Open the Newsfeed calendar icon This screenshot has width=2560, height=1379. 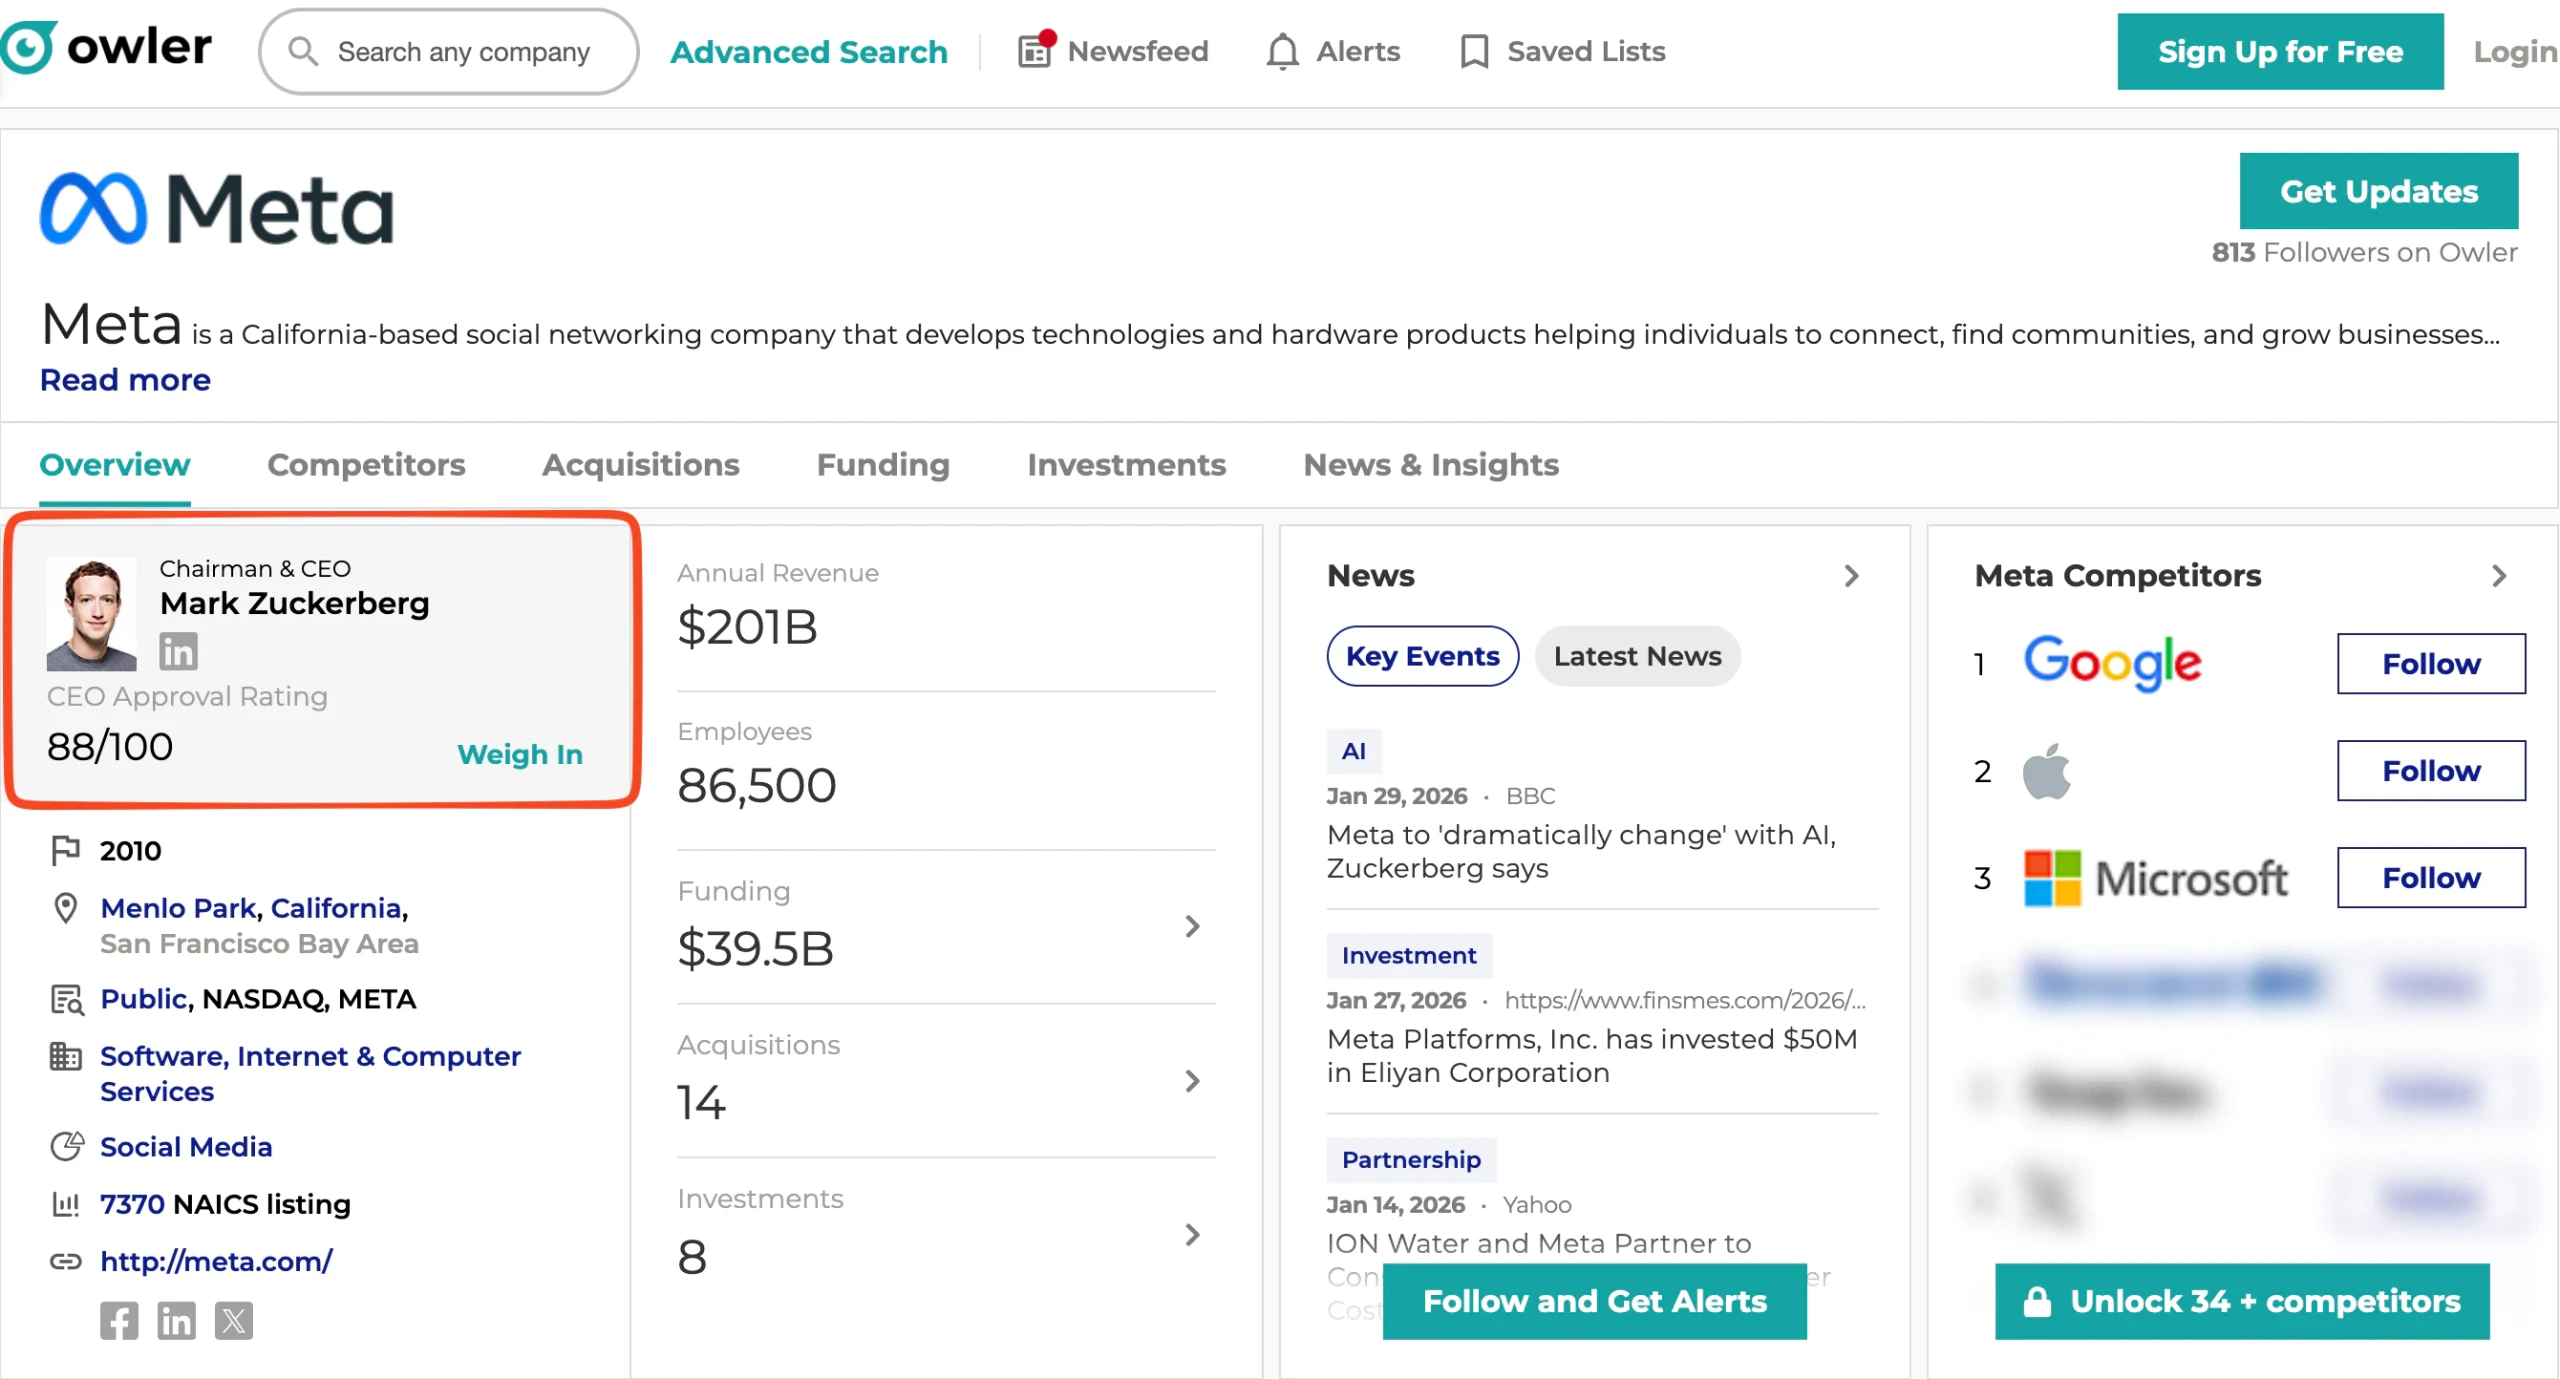coord(1035,51)
